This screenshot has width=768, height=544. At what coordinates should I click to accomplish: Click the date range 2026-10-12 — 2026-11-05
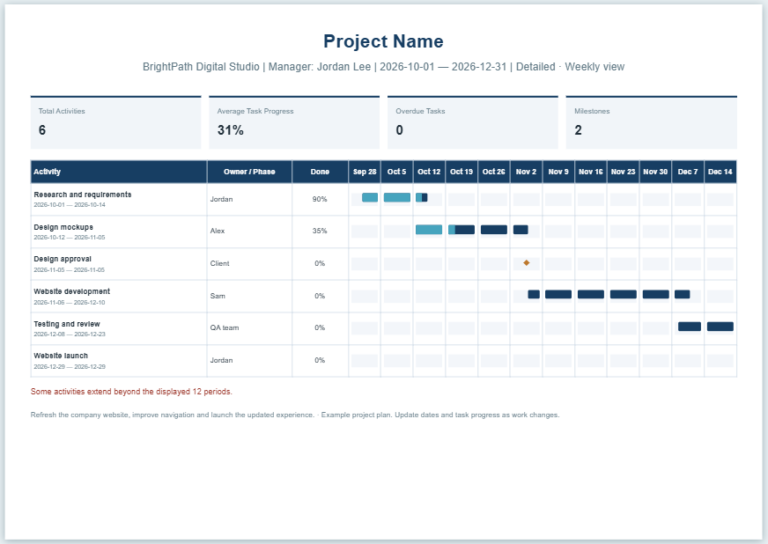pyautogui.click(x=69, y=237)
